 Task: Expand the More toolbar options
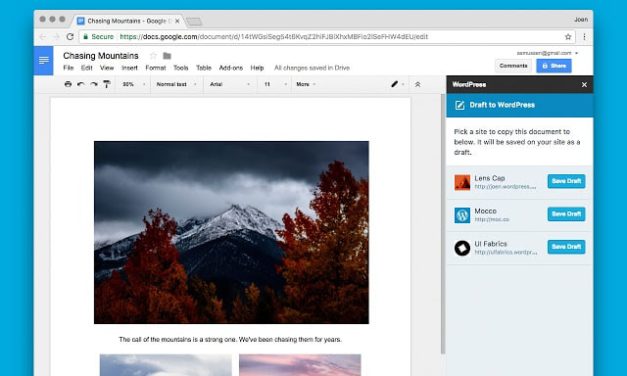[x=306, y=84]
